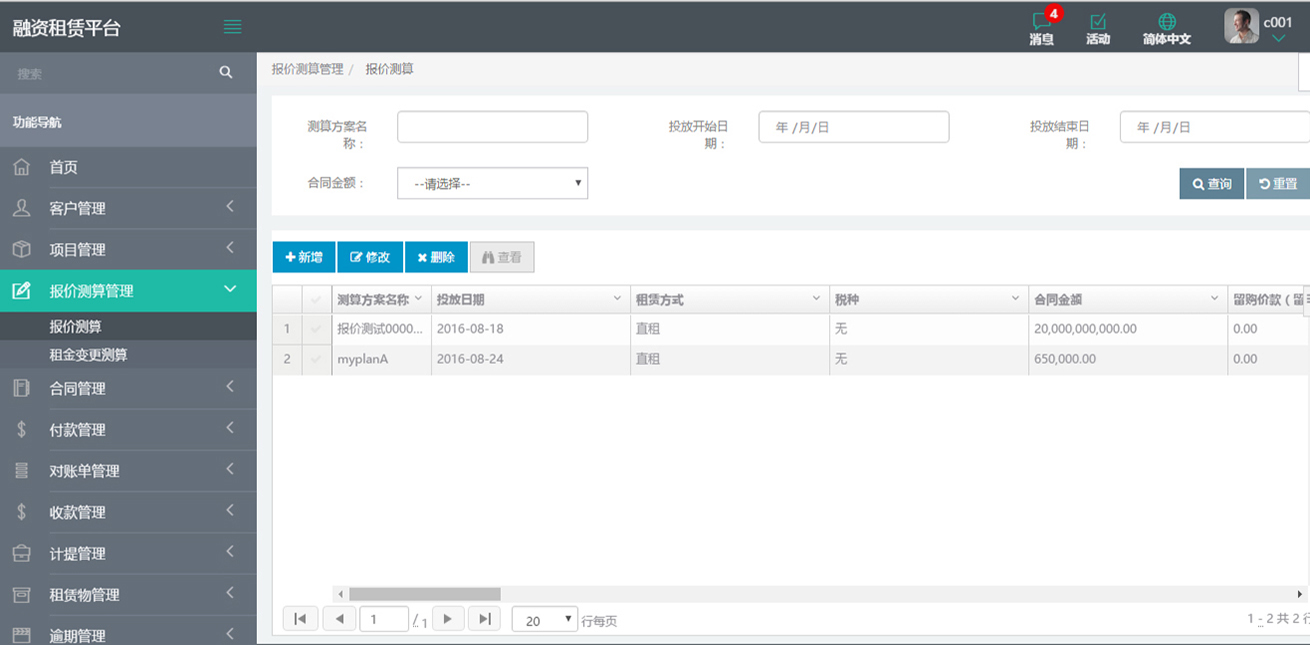This screenshot has width=1310, height=645.
Task: Open the 首页 menu item
Action: click(x=128, y=167)
